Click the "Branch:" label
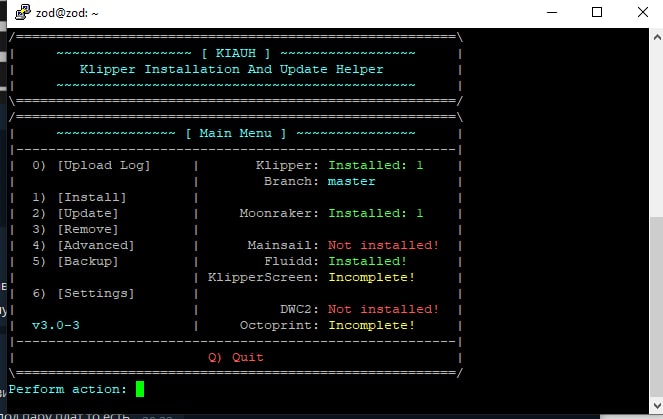This screenshot has height=419, width=663. (291, 181)
